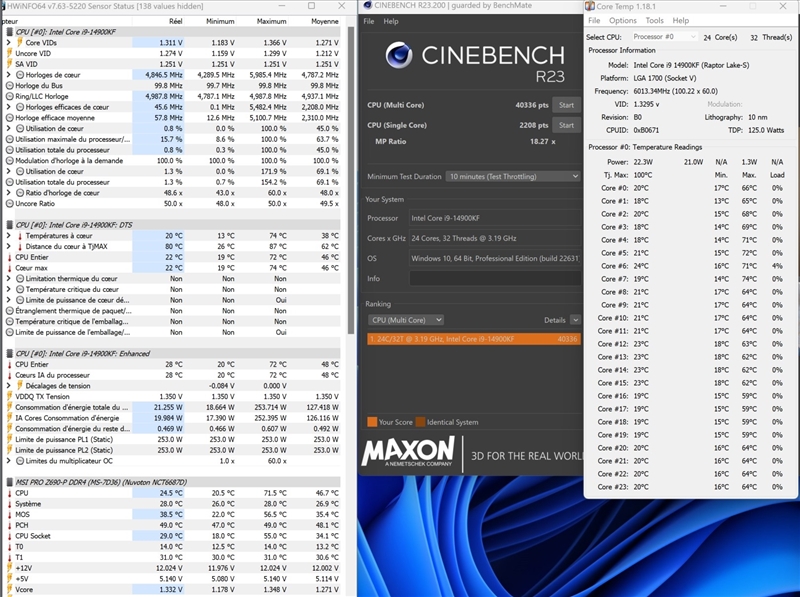Click the thermometer icon beside MOS
The width and height of the screenshot is (800, 597).
(9, 514)
